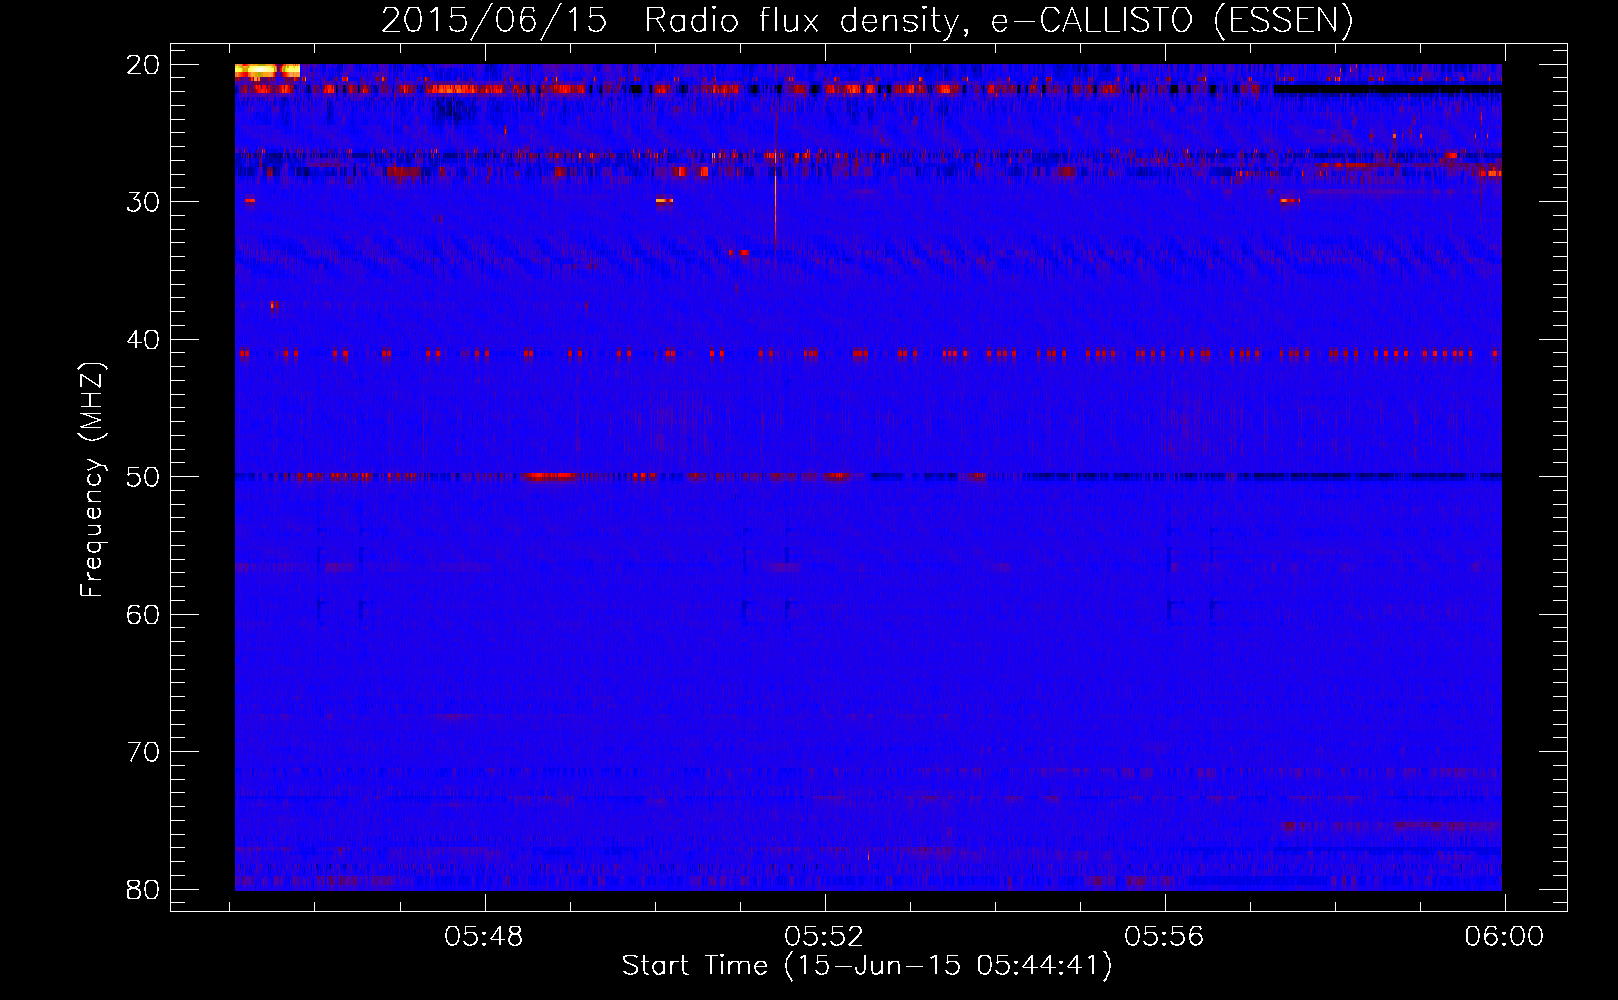
Task: Click the 40 MHz frequency tick label
Action: (x=143, y=340)
